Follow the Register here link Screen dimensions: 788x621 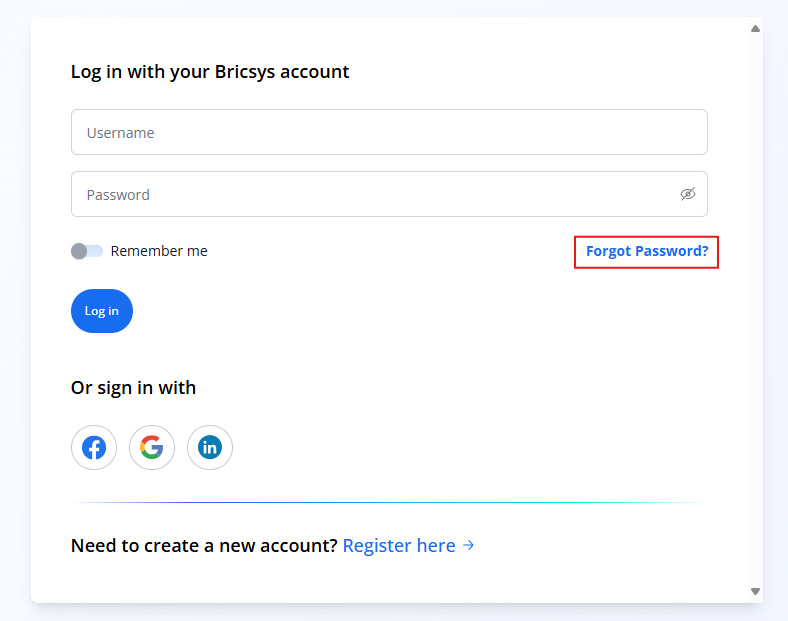(399, 545)
